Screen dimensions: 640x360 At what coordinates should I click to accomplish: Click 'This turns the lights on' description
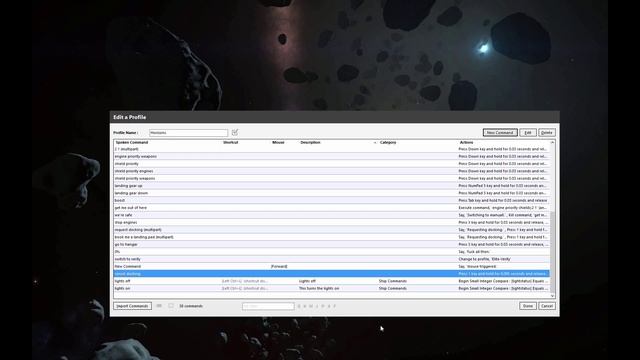(319, 289)
